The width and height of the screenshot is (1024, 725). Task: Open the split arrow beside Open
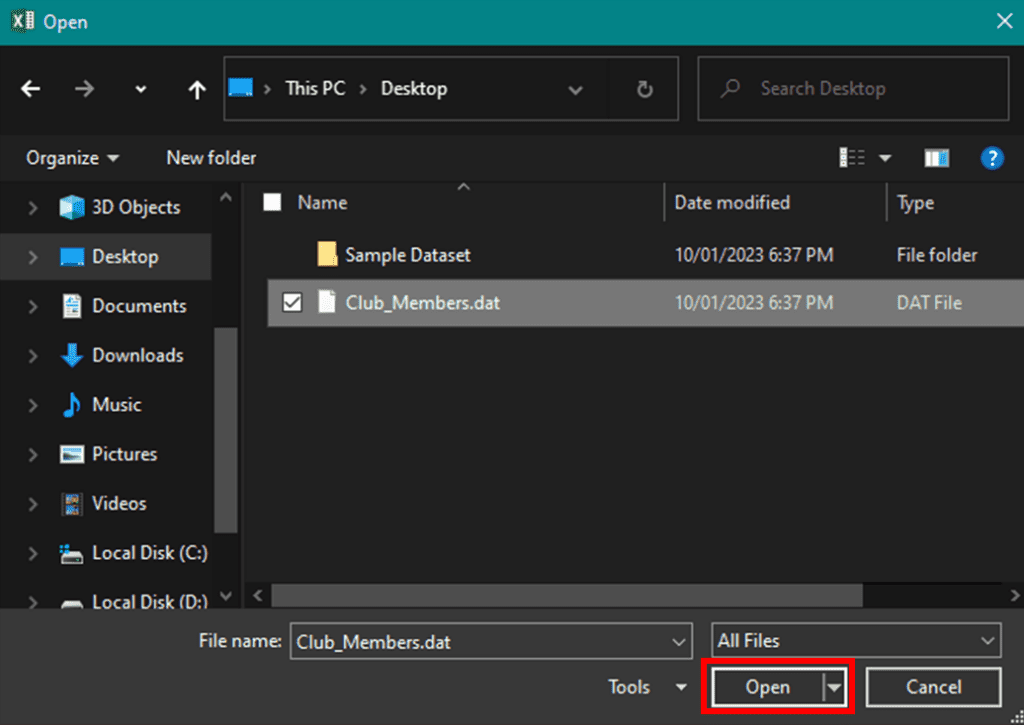(830, 687)
